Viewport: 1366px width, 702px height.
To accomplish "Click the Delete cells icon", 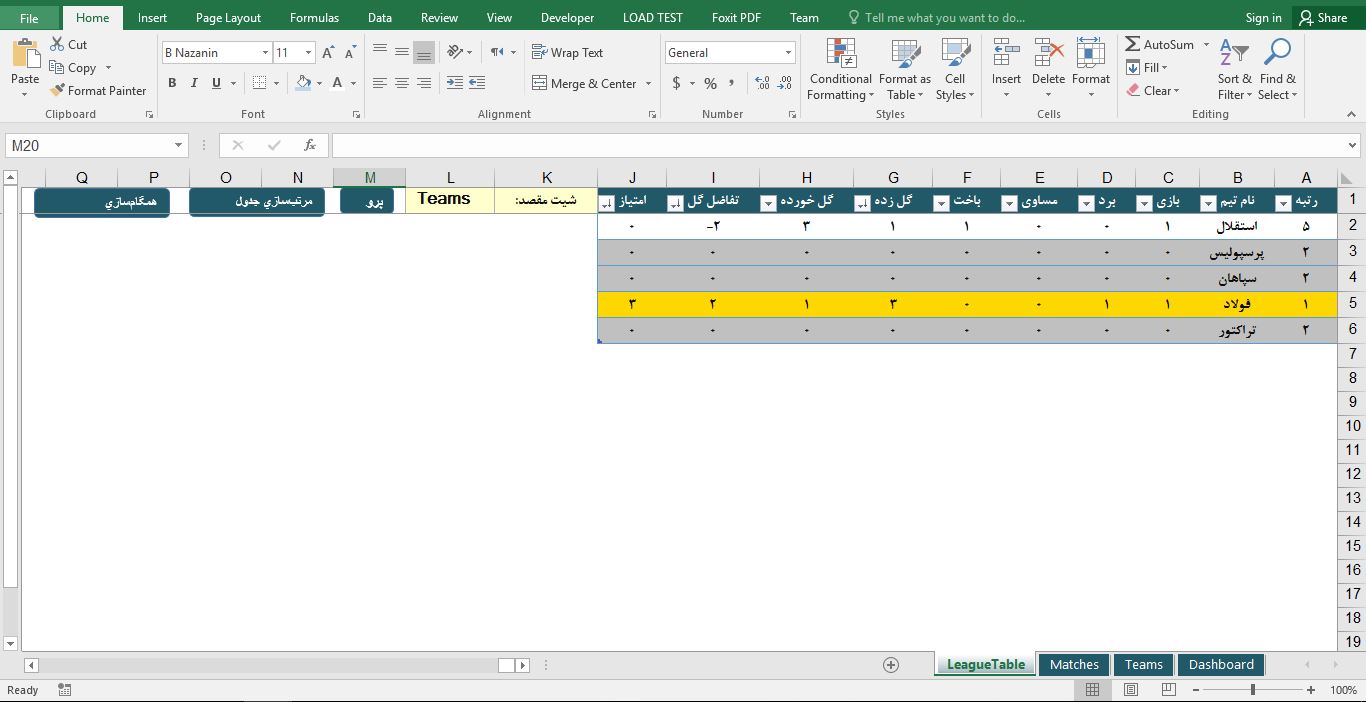I will pyautogui.click(x=1048, y=54).
